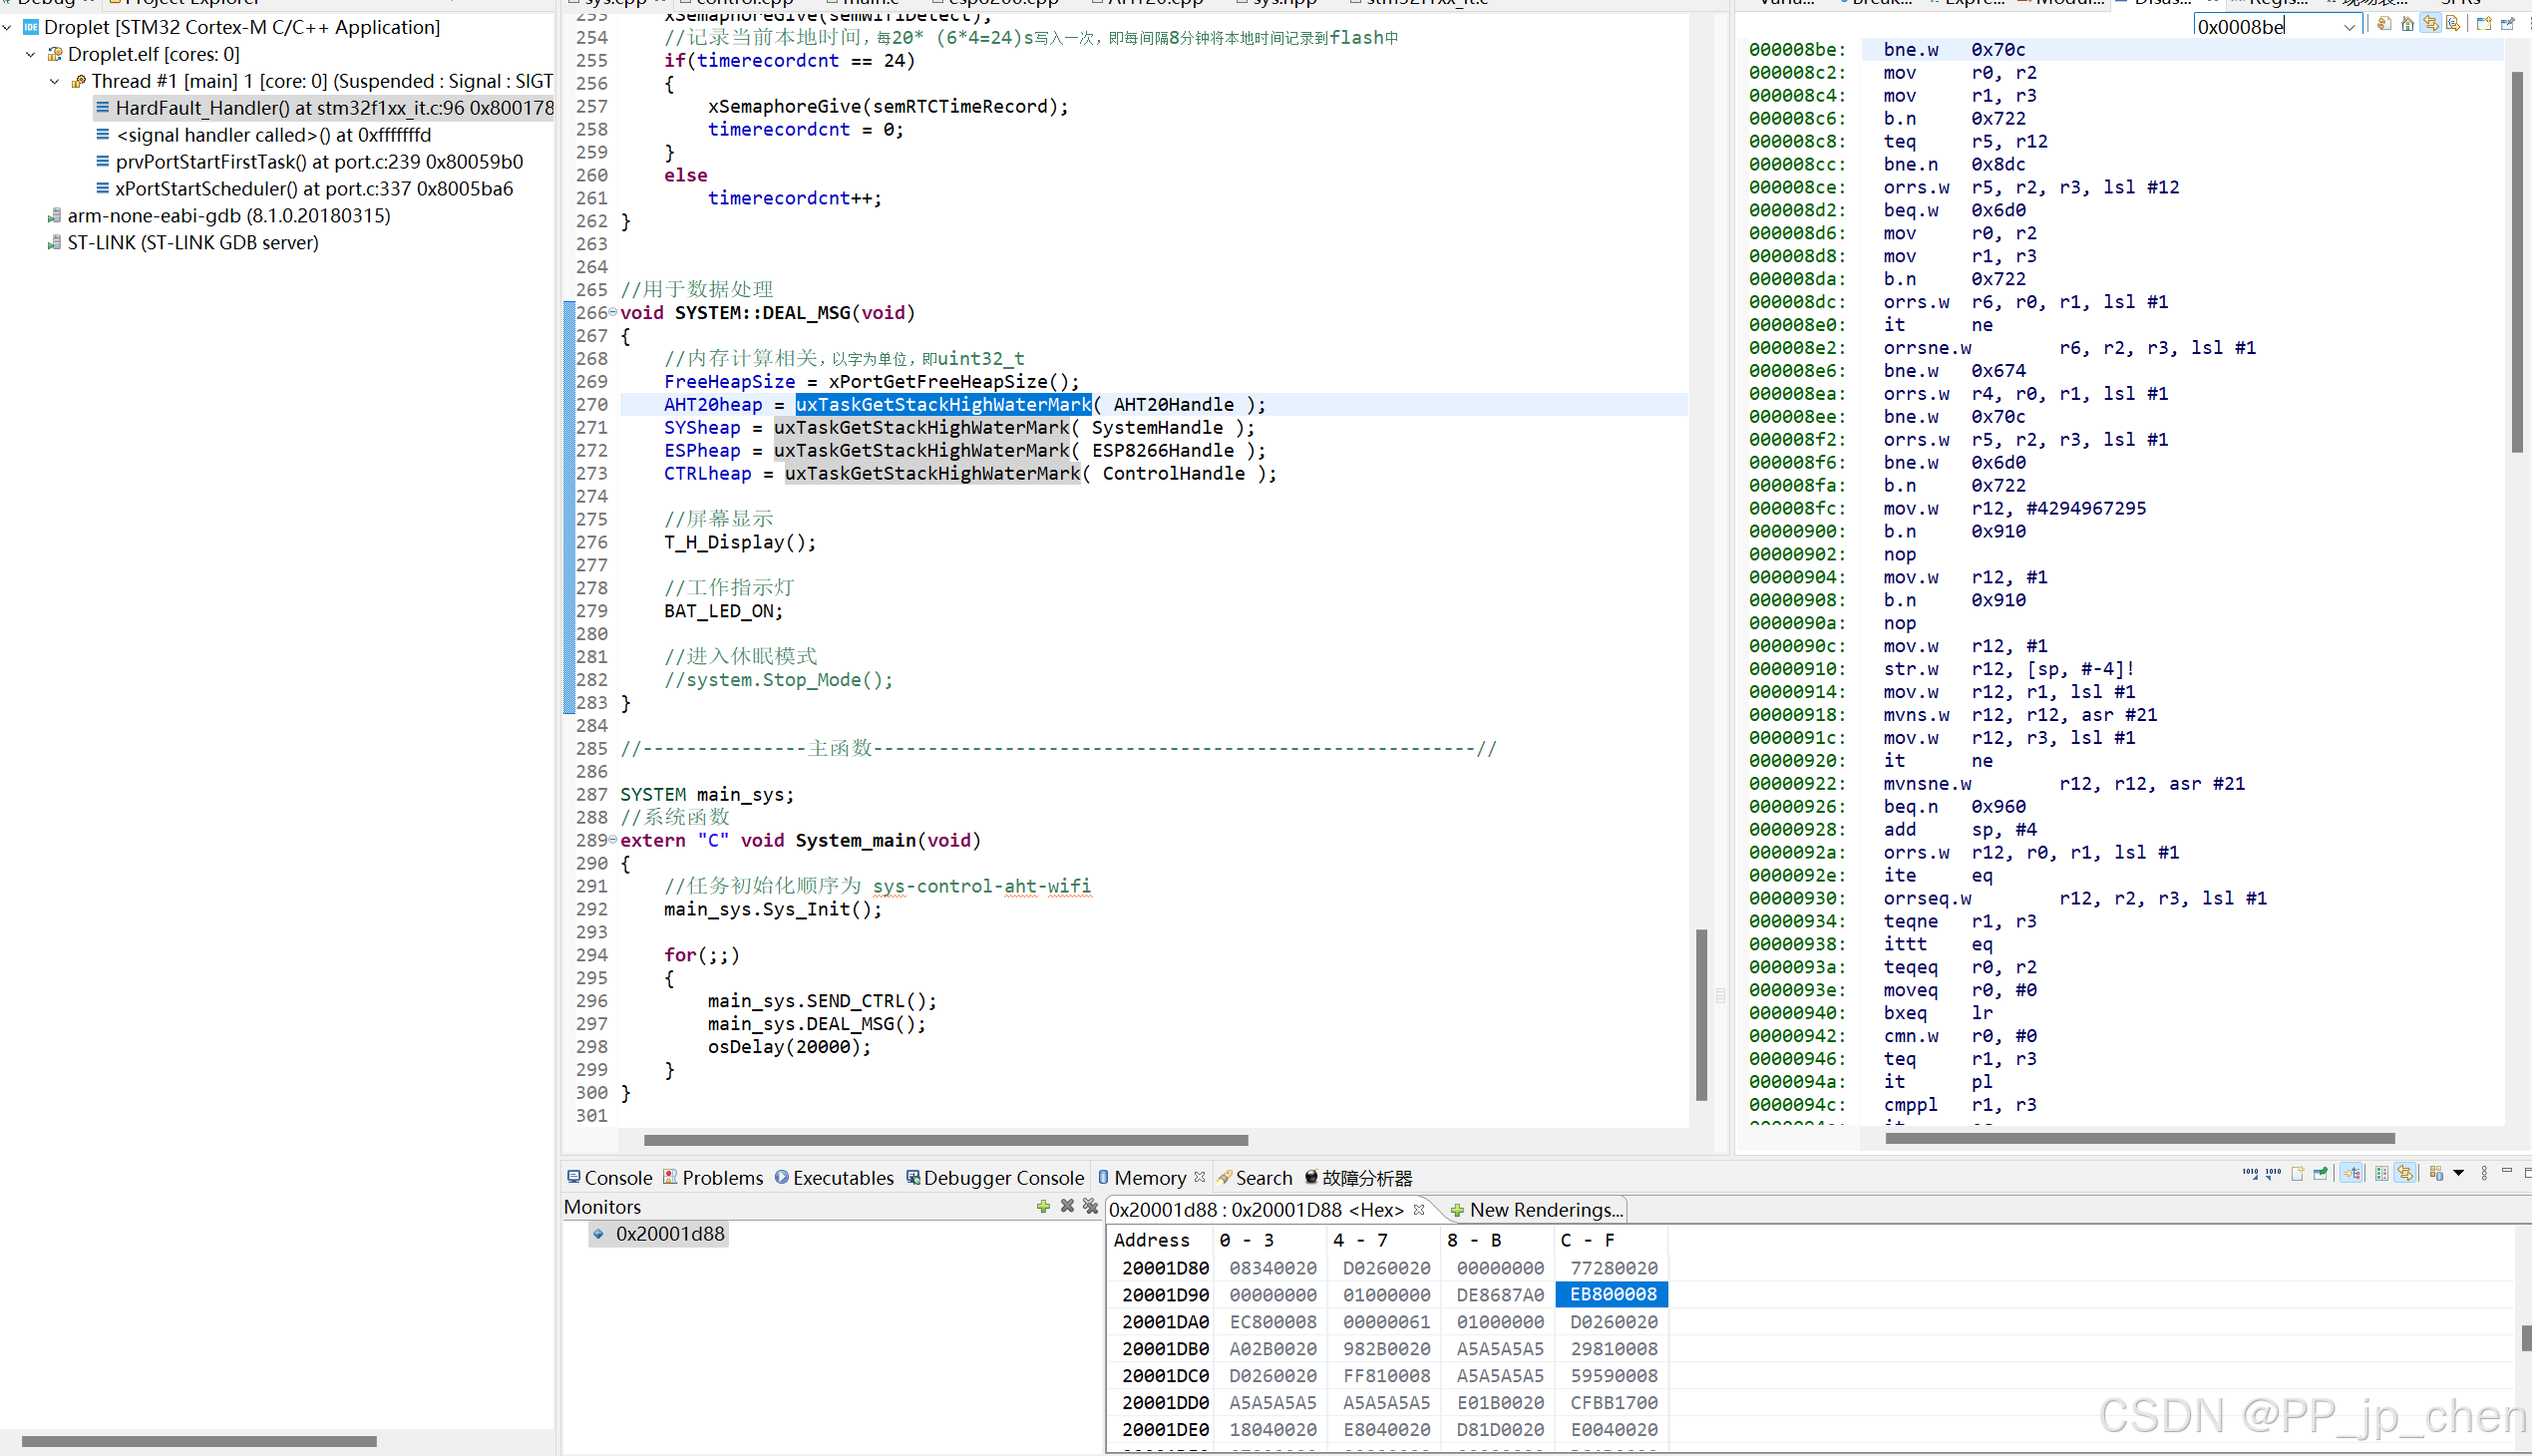Viewport: 2532px width, 1456px height.
Task: Click the Import memory icon
Action: tap(2250, 1173)
